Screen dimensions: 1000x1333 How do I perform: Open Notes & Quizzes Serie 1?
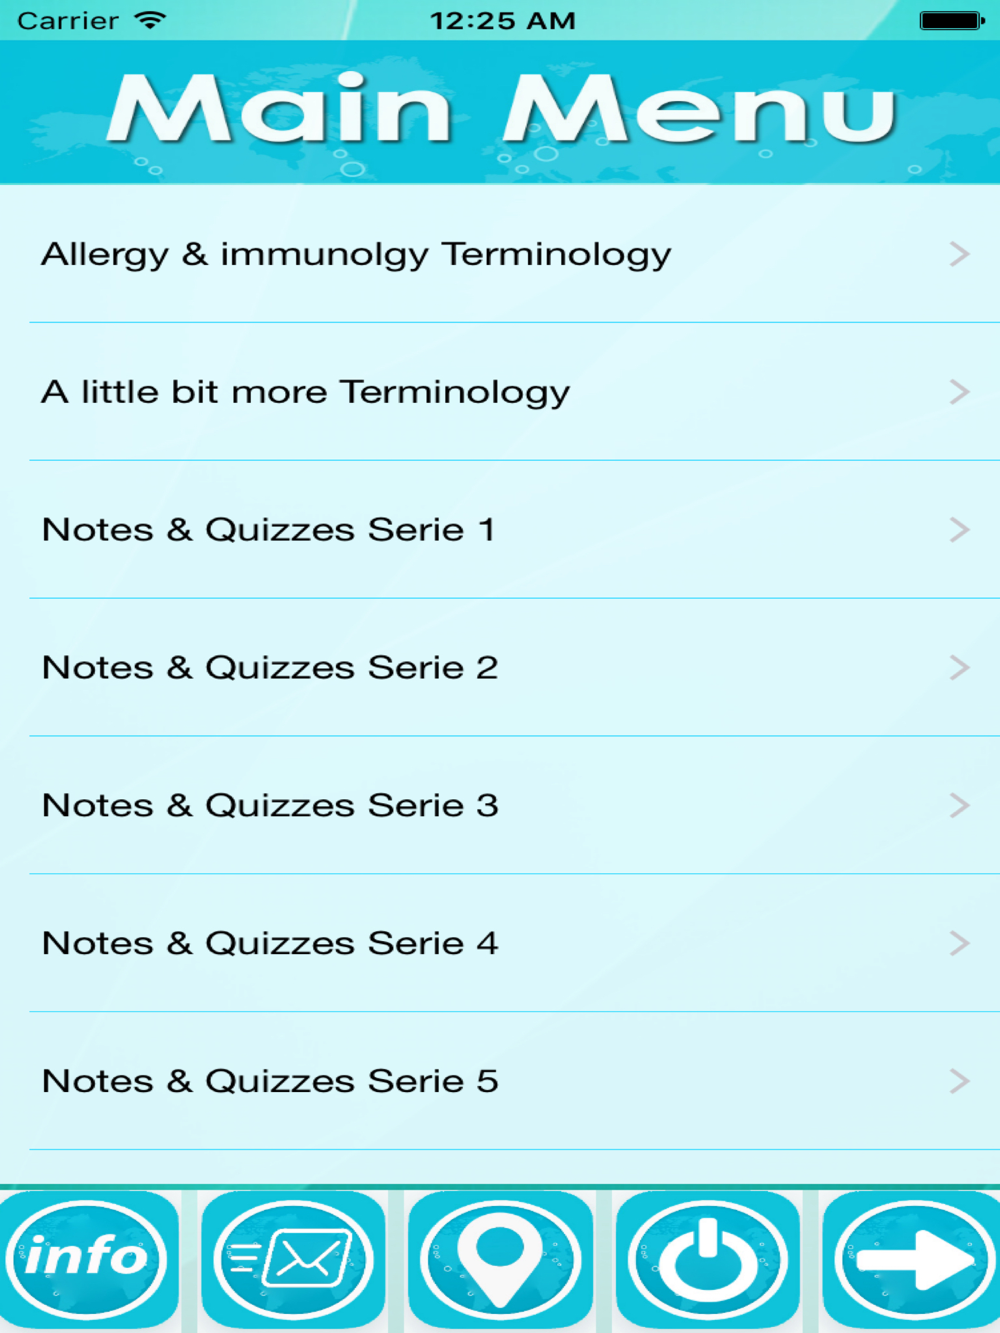(269, 530)
